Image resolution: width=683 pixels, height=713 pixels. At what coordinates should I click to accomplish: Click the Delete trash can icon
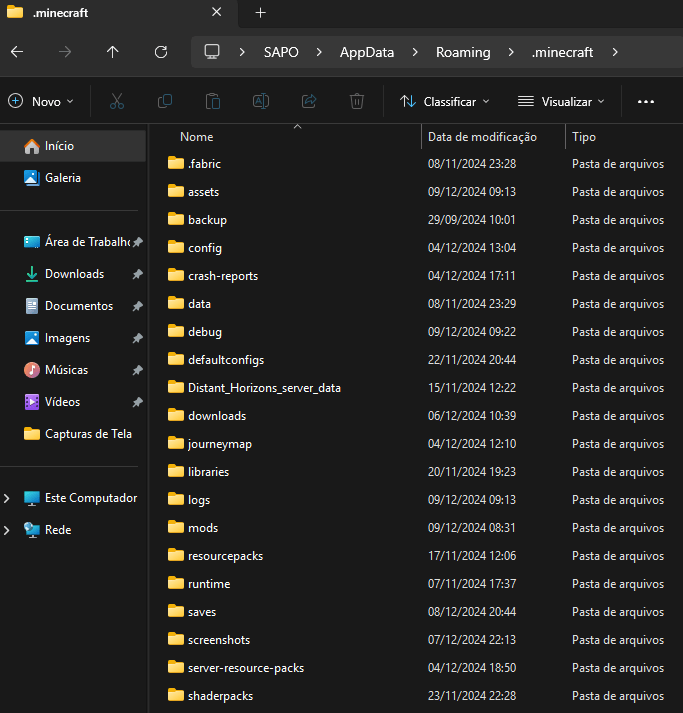(357, 101)
